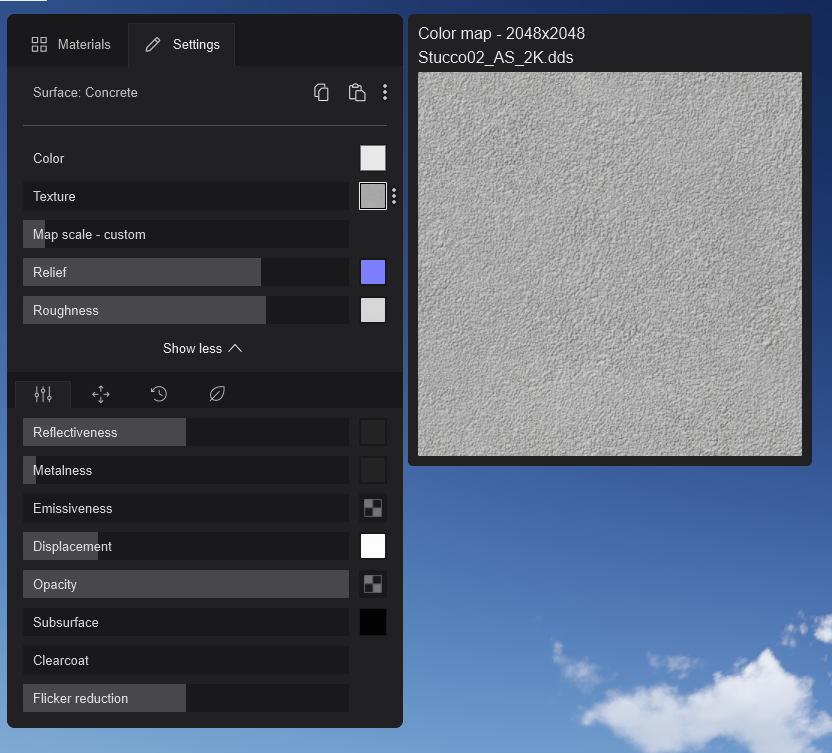The width and height of the screenshot is (832, 753).
Task: Open the surface options kebab menu
Action: 385,92
